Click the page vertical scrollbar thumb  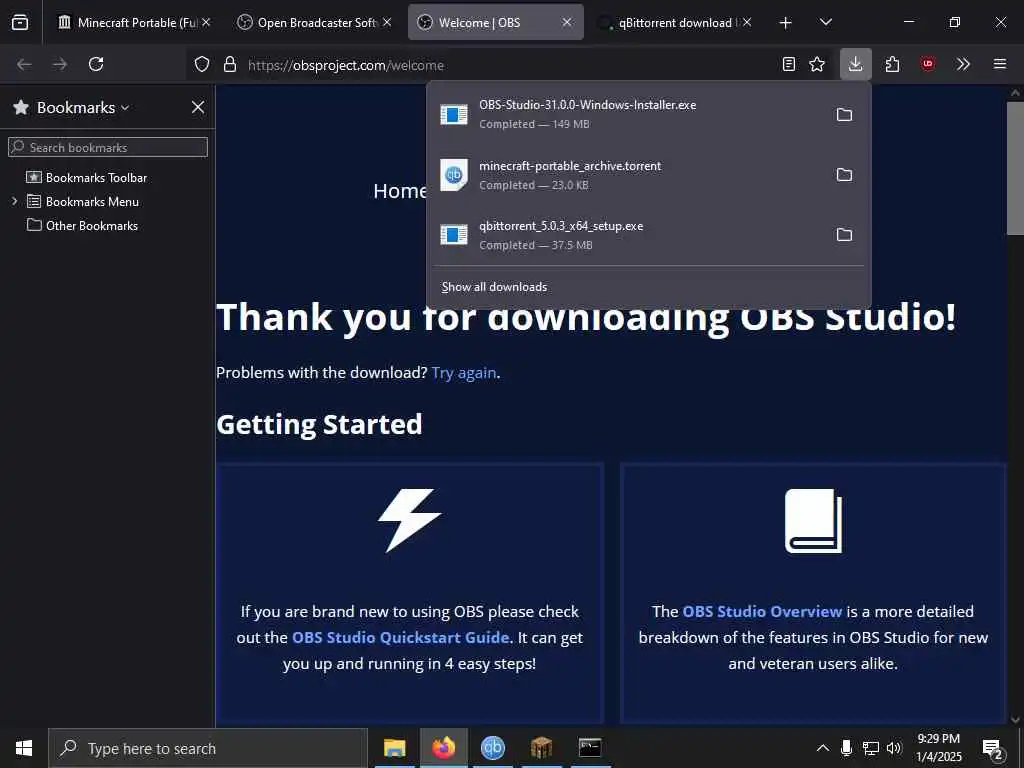coord(1015,167)
